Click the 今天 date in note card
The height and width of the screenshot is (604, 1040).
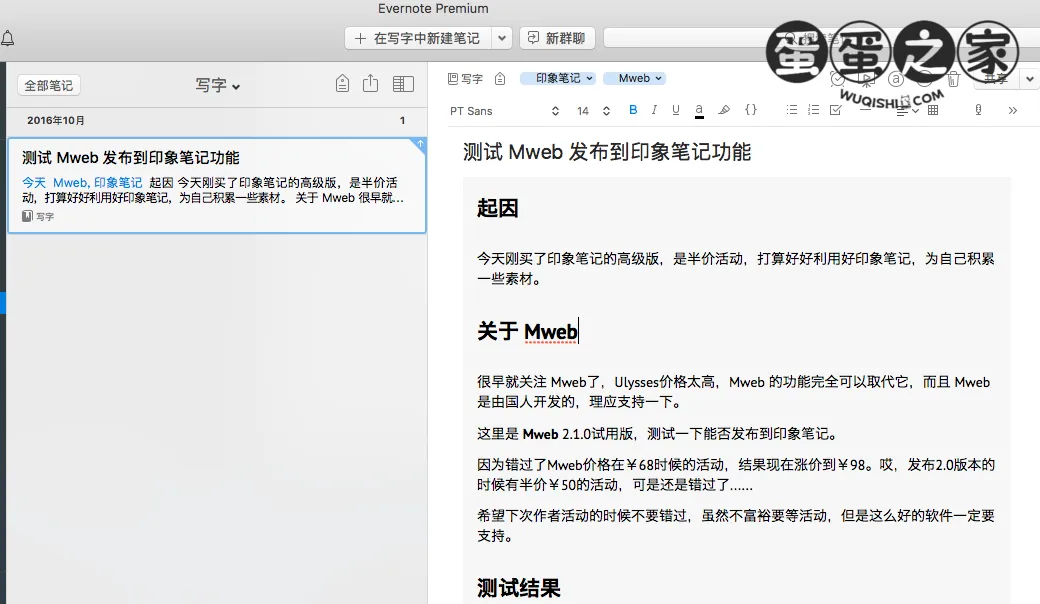34,182
